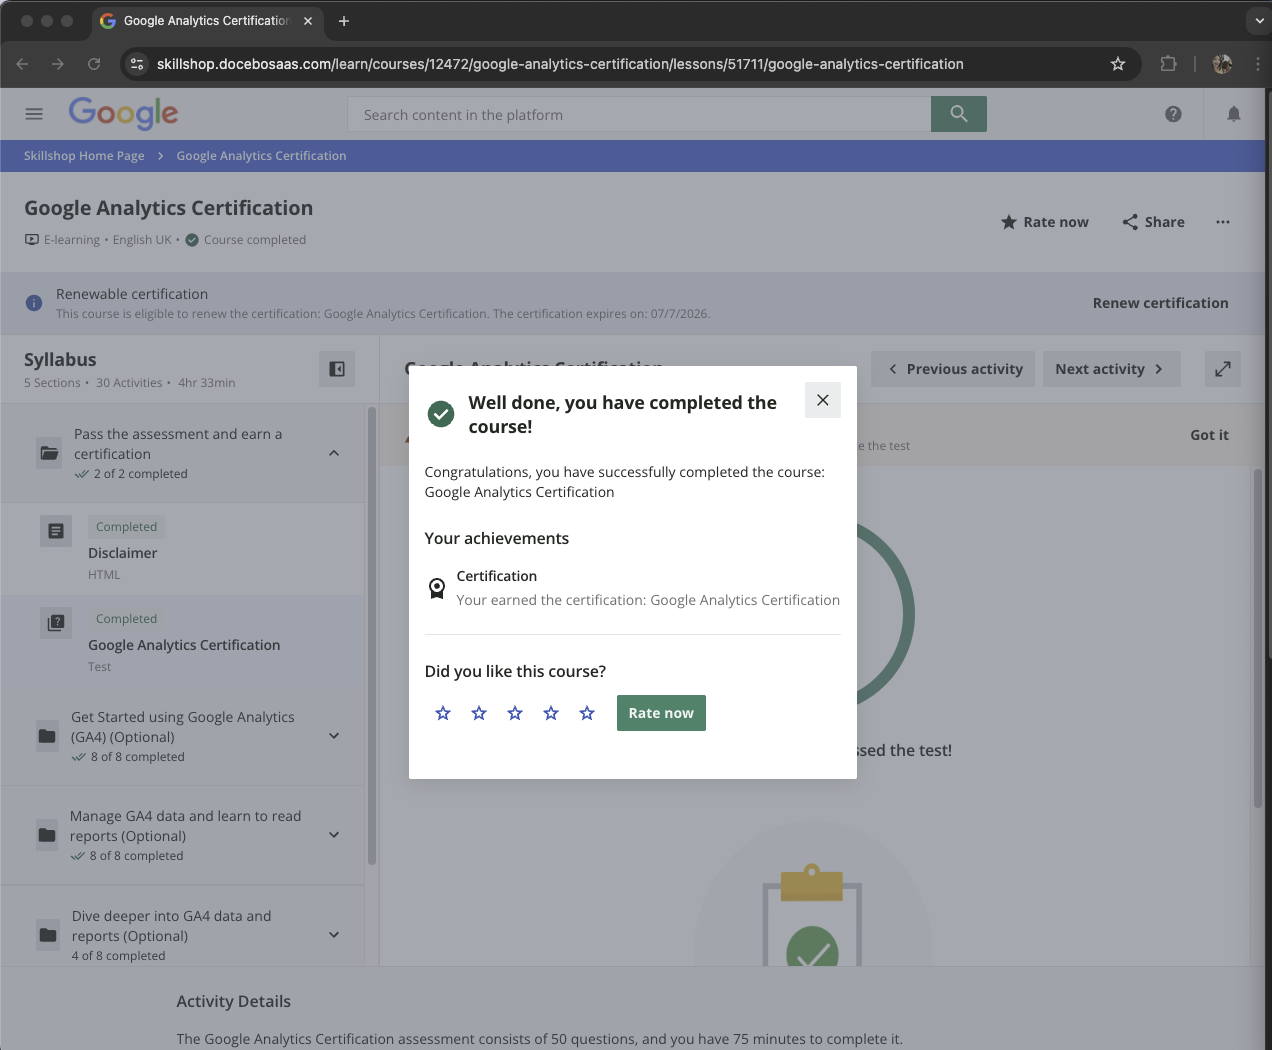Go to Next activity
The image size is (1272, 1050).
point(1112,369)
